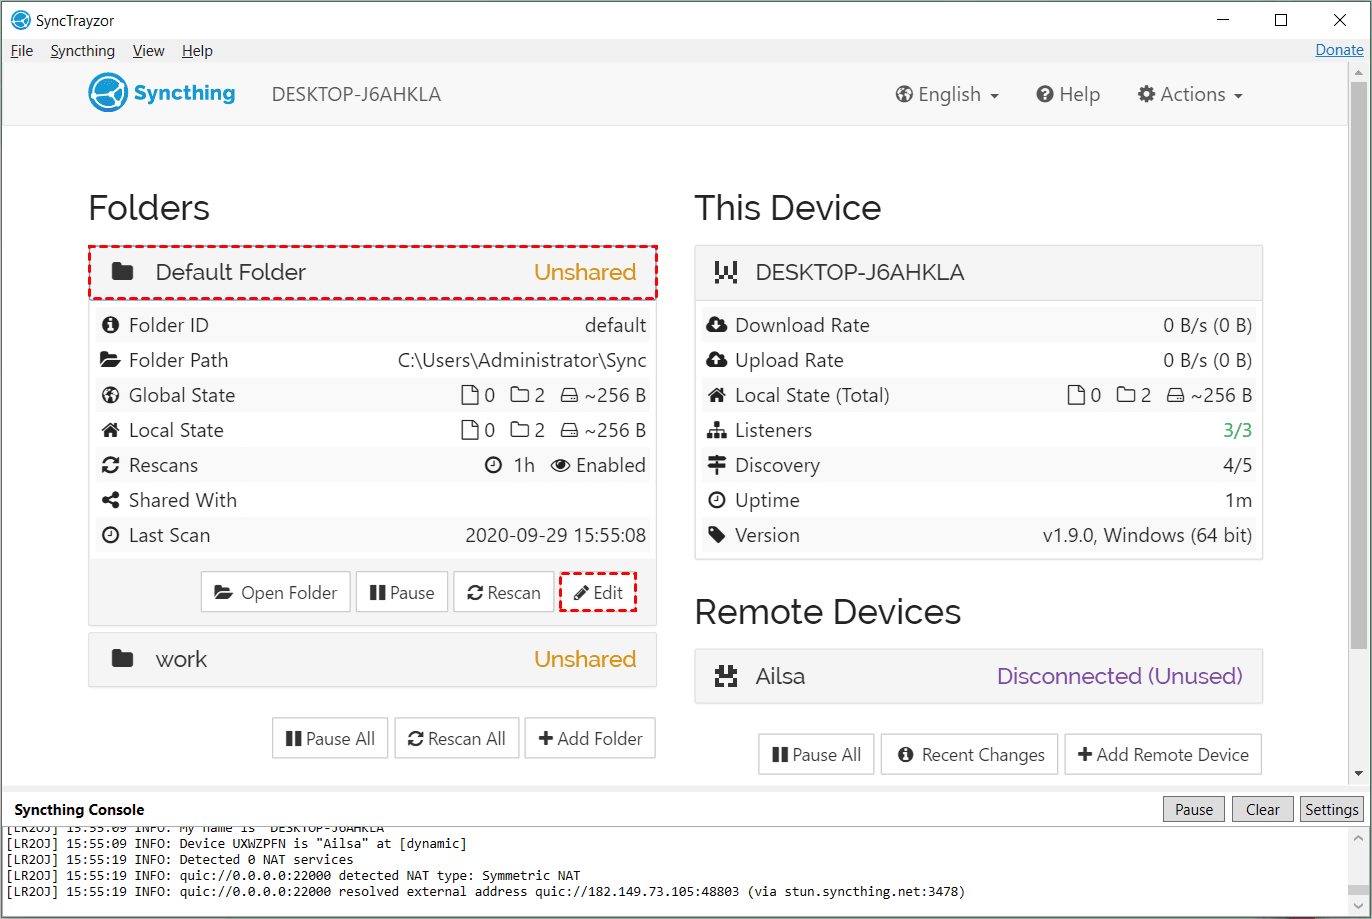Pause the Default Folder
The height and width of the screenshot is (919, 1372).
(402, 593)
